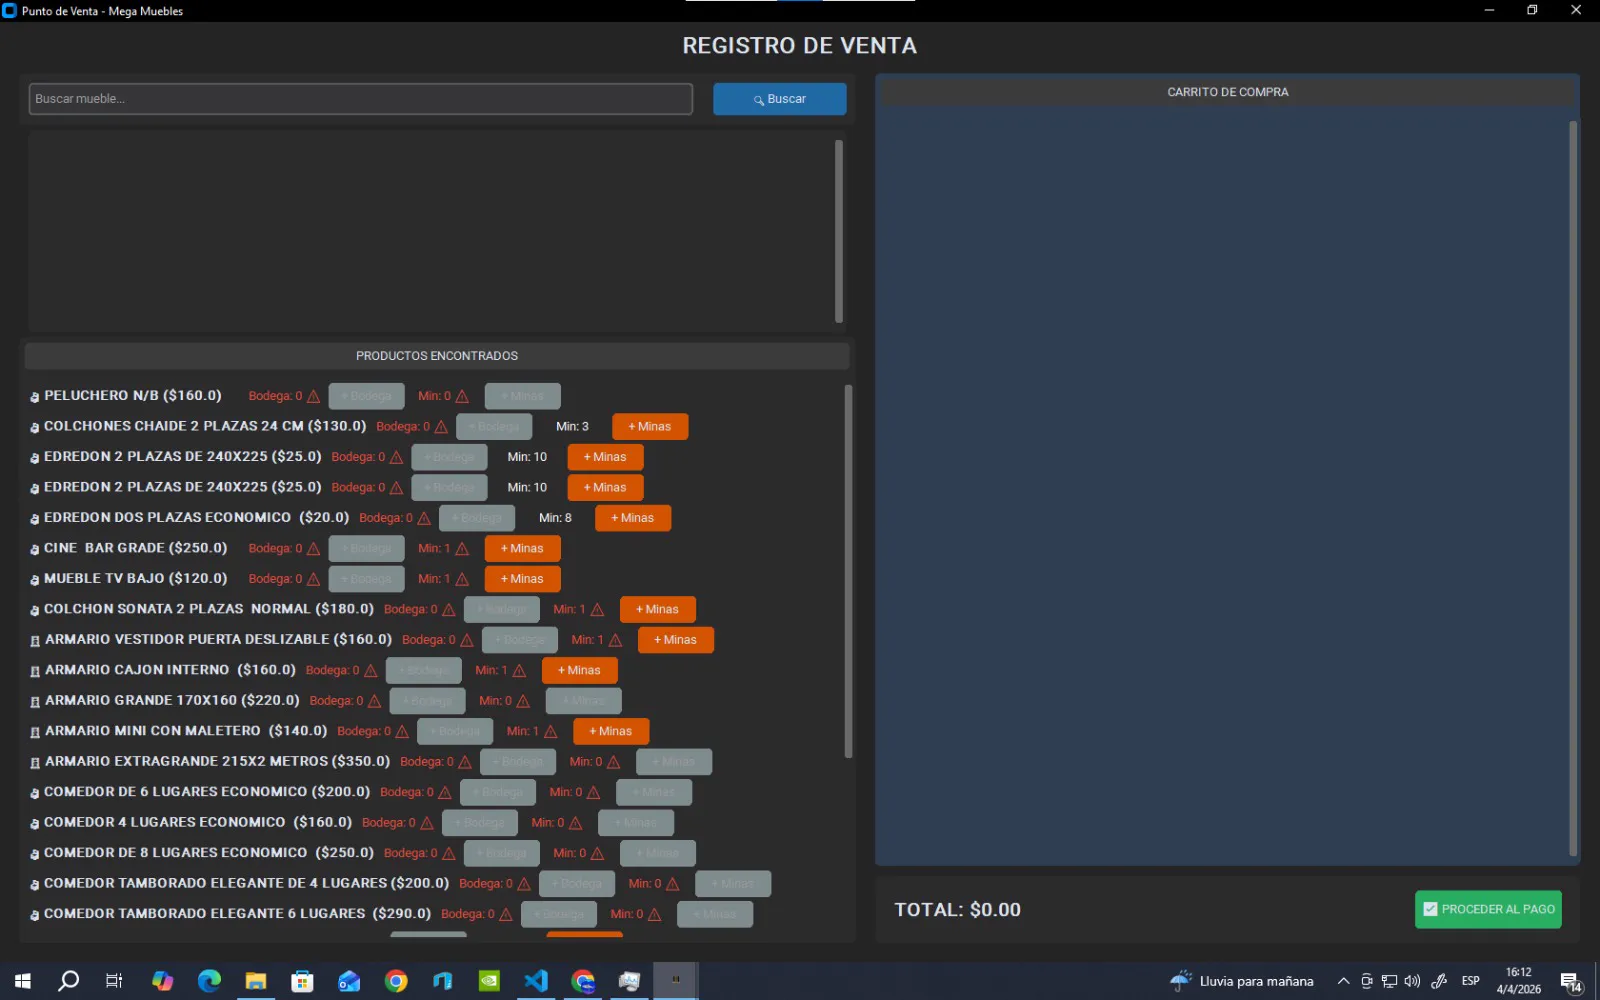
Task: Click the Min warning triangle on ARMARIO GRANDE 170X160
Action: (523, 701)
